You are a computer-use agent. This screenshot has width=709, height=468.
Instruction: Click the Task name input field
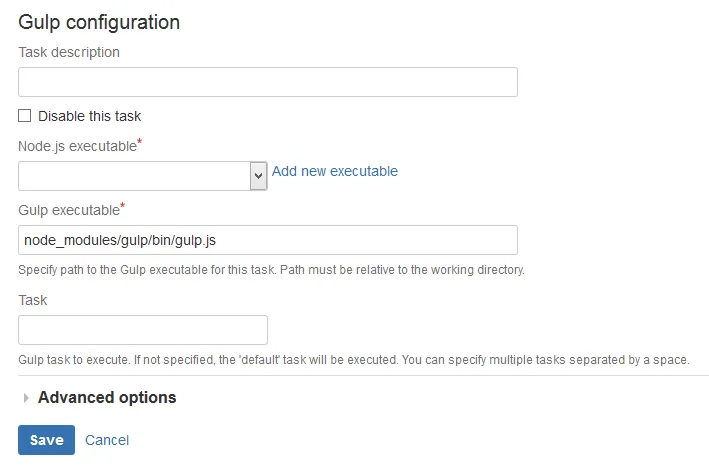click(x=143, y=330)
